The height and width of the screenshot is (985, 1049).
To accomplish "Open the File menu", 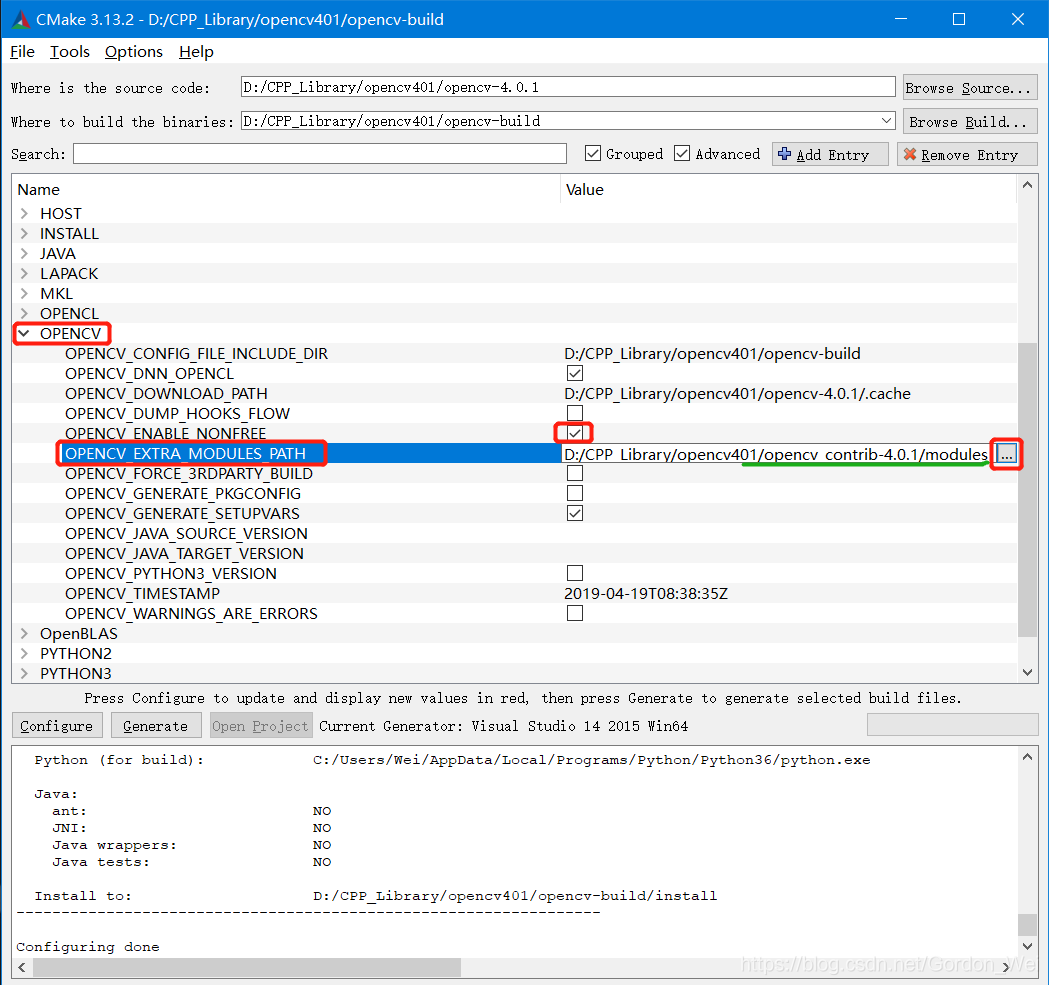I will (21, 52).
